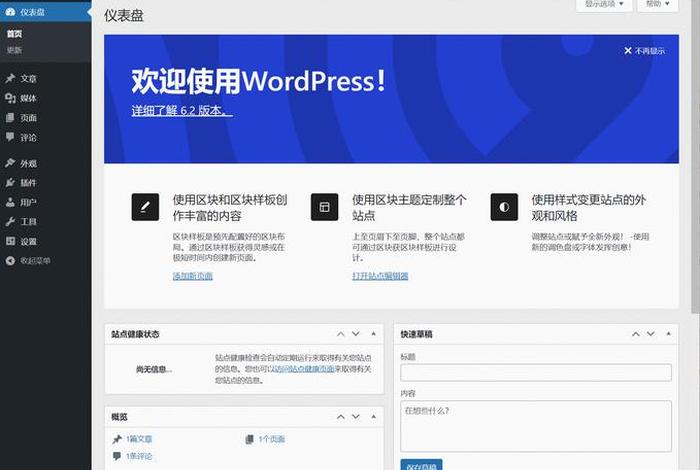Focus the 标题 title input field
700x470 pixels.
point(536,372)
